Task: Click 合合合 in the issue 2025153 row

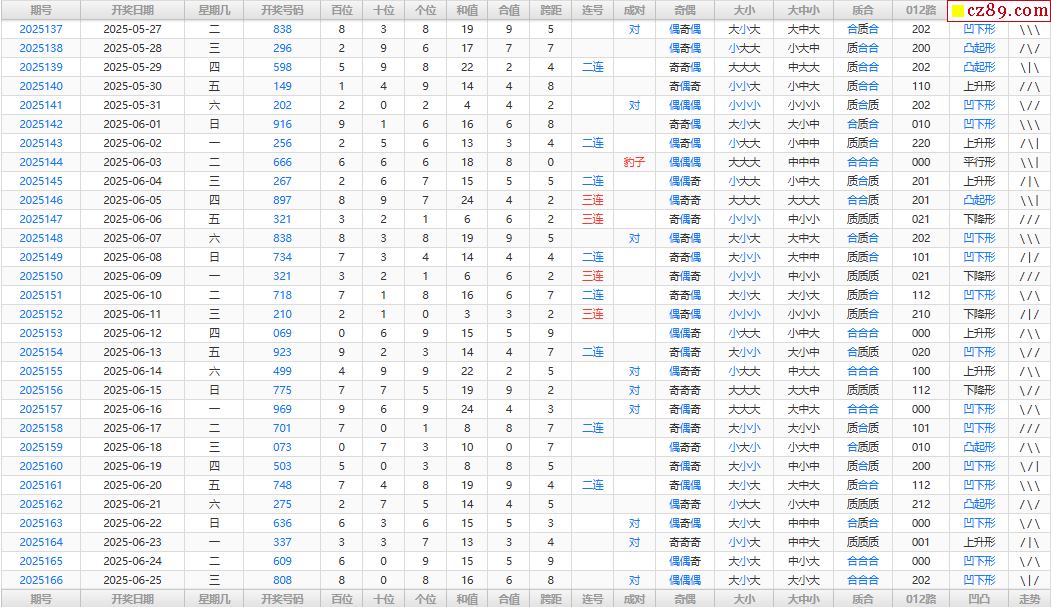Action: click(862, 333)
